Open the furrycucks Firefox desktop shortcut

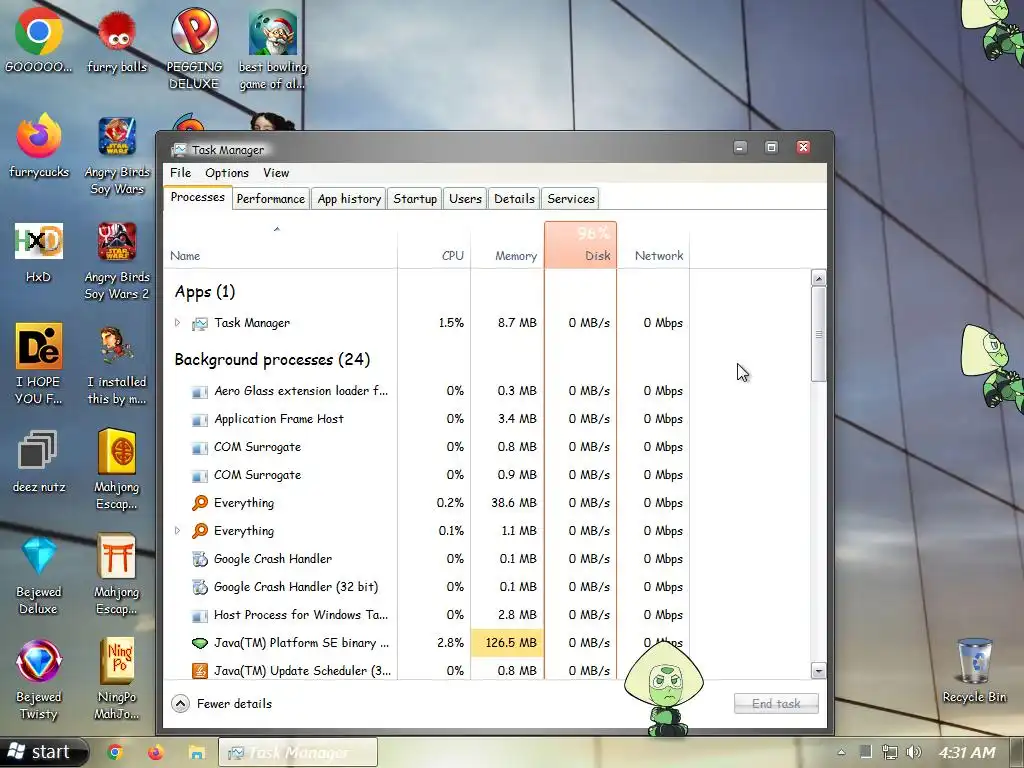[39, 145]
